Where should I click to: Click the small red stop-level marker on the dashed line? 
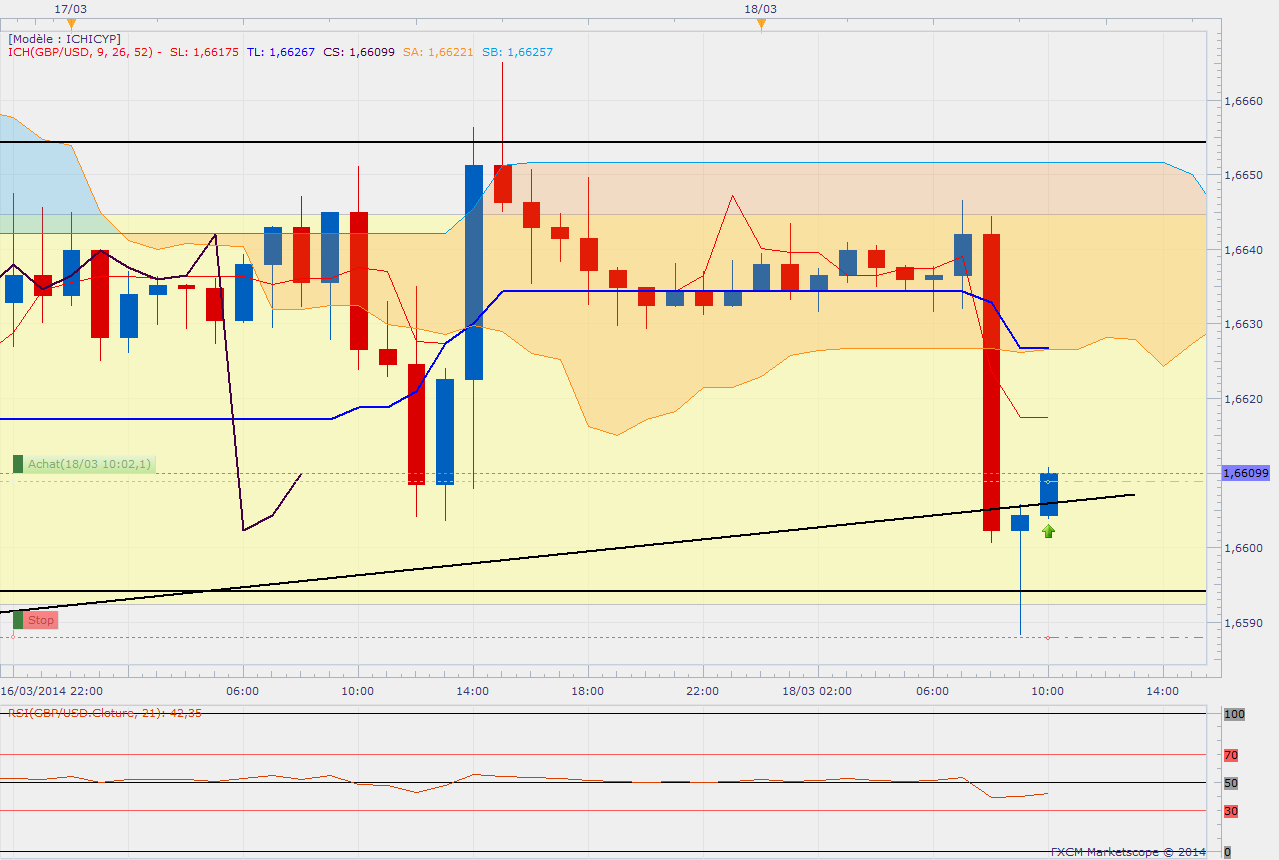pos(1048,637)
